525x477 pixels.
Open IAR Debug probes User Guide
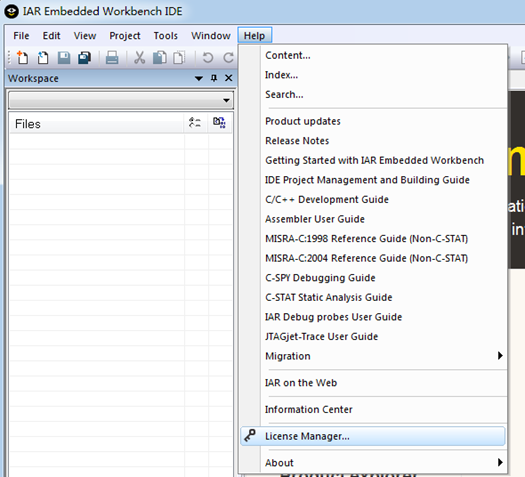point(373,317)
